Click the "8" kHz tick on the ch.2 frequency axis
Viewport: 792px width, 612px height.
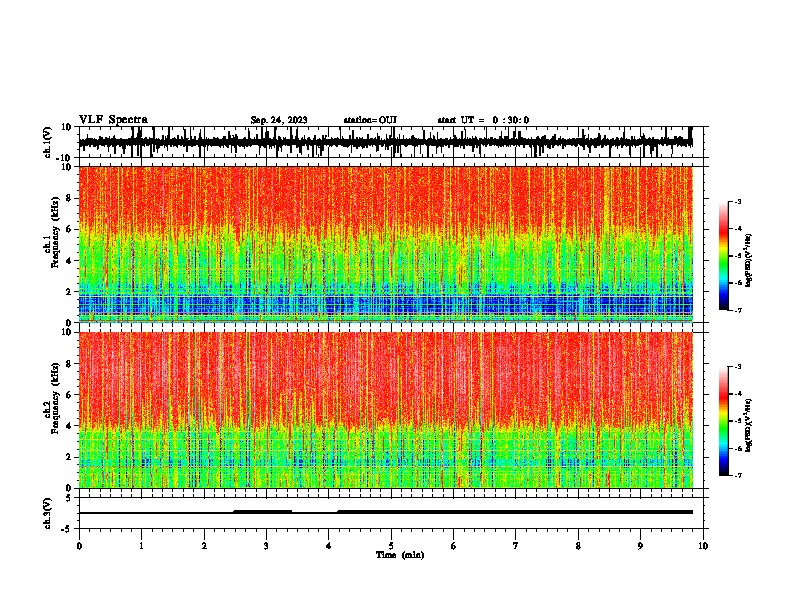69,364
